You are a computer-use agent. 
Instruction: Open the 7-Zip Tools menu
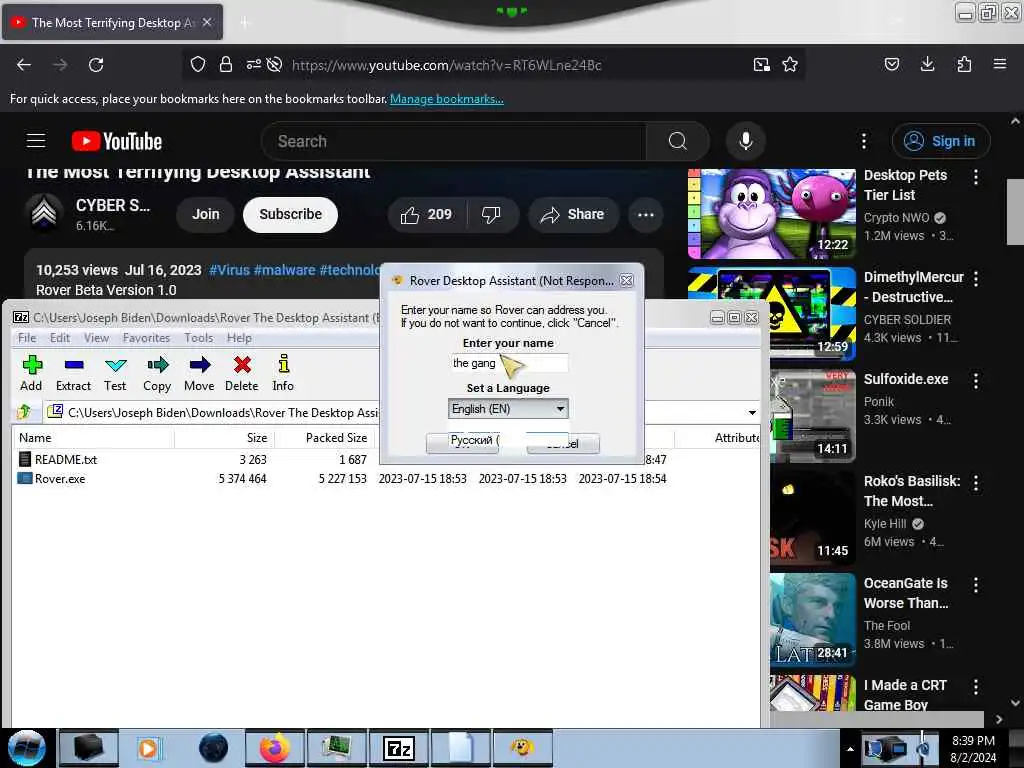click(x=199, y=338)
